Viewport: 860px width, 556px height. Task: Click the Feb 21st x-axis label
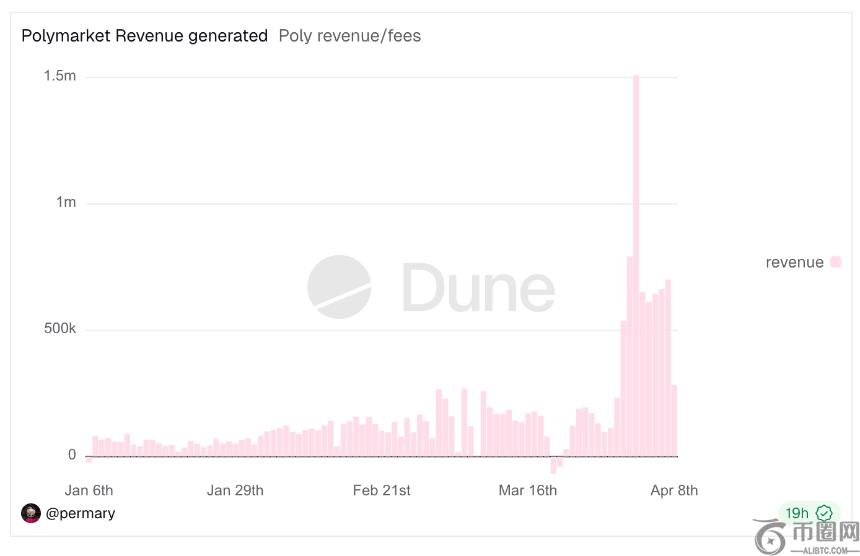pyautogui.click(x=382, y=490)
